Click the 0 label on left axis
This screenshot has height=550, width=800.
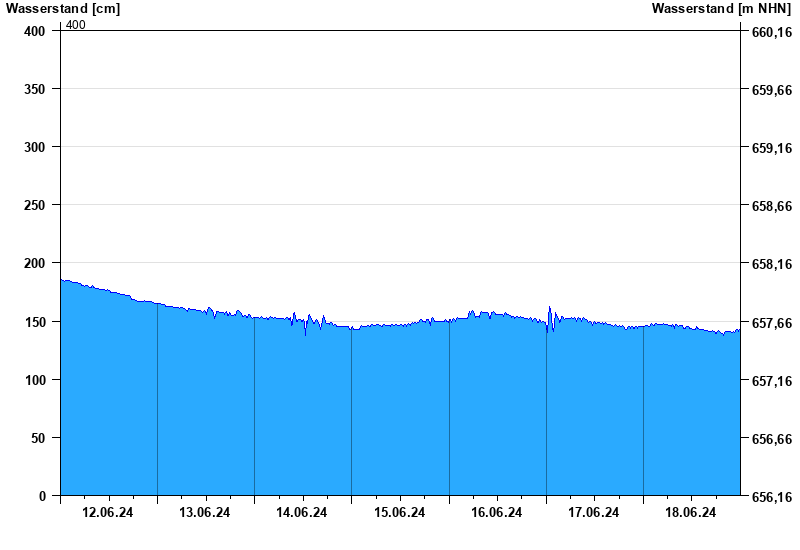click(43, 496)
